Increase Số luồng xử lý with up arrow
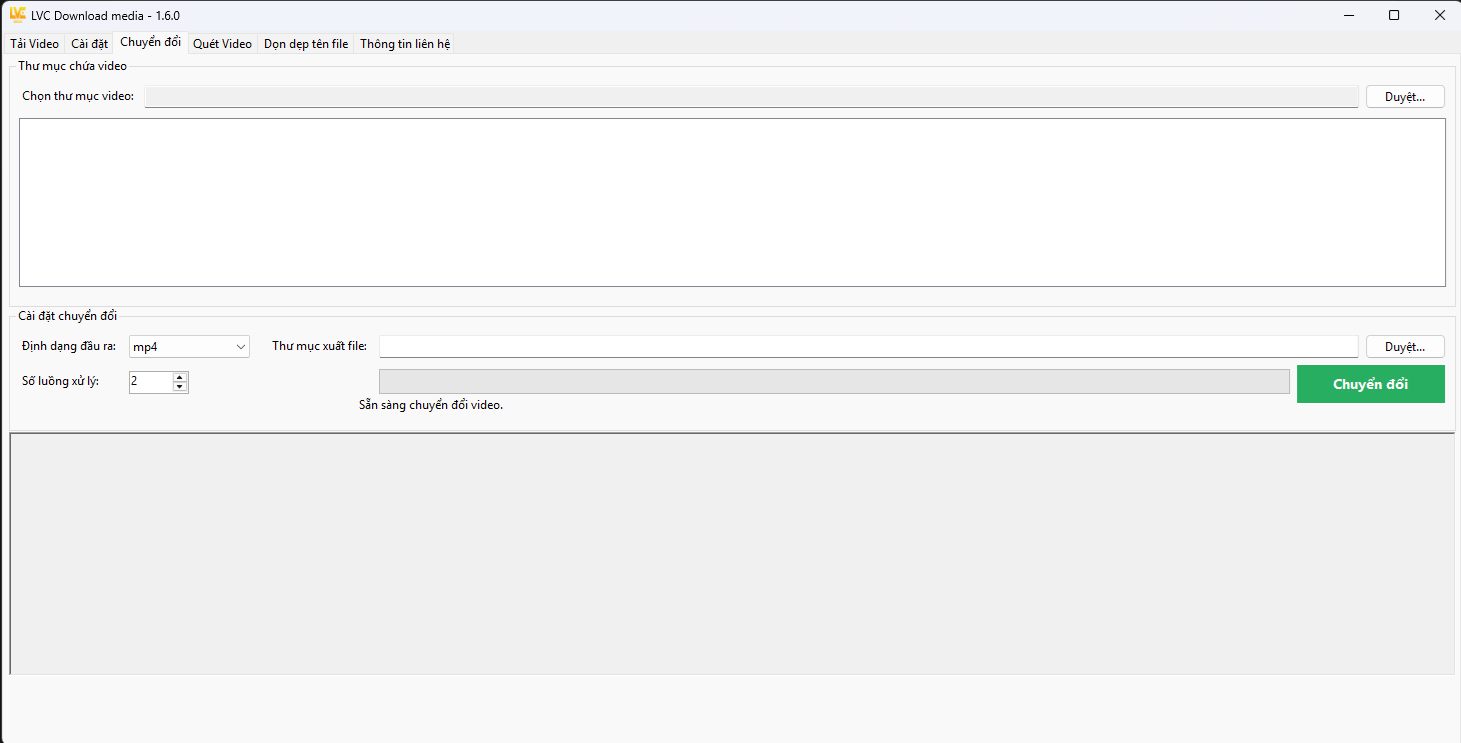 click(x=180, y=377)
